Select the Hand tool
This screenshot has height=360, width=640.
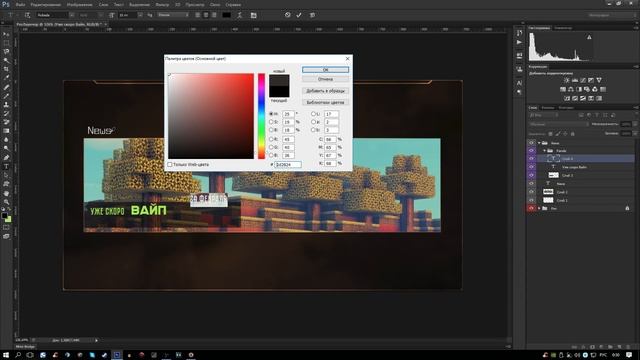tap(6, 193)
